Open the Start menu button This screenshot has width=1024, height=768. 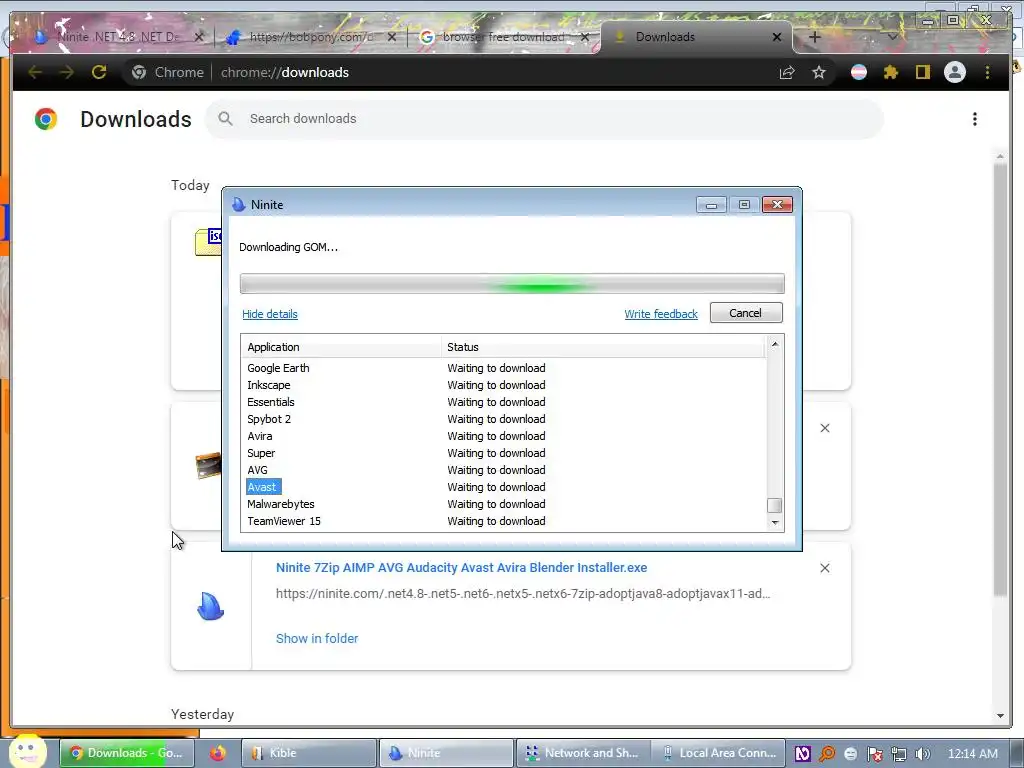(x=27, y=751)
